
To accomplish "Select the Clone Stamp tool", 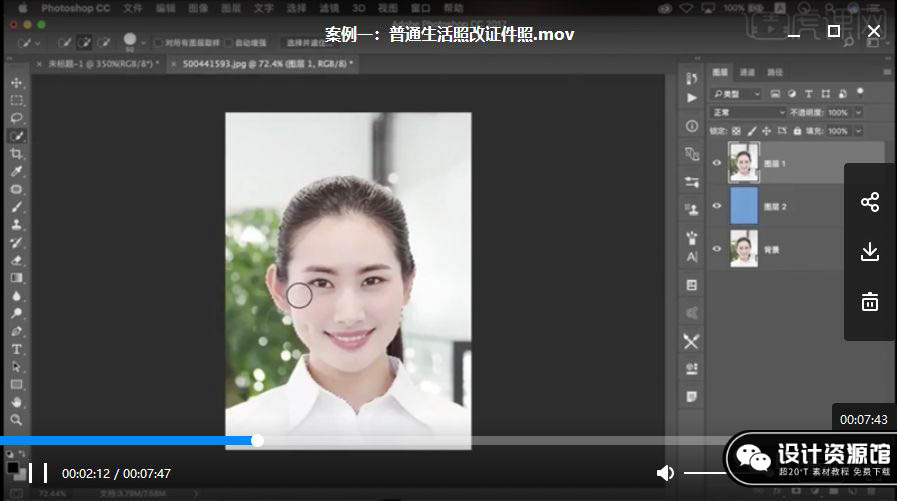I will 16,225.
